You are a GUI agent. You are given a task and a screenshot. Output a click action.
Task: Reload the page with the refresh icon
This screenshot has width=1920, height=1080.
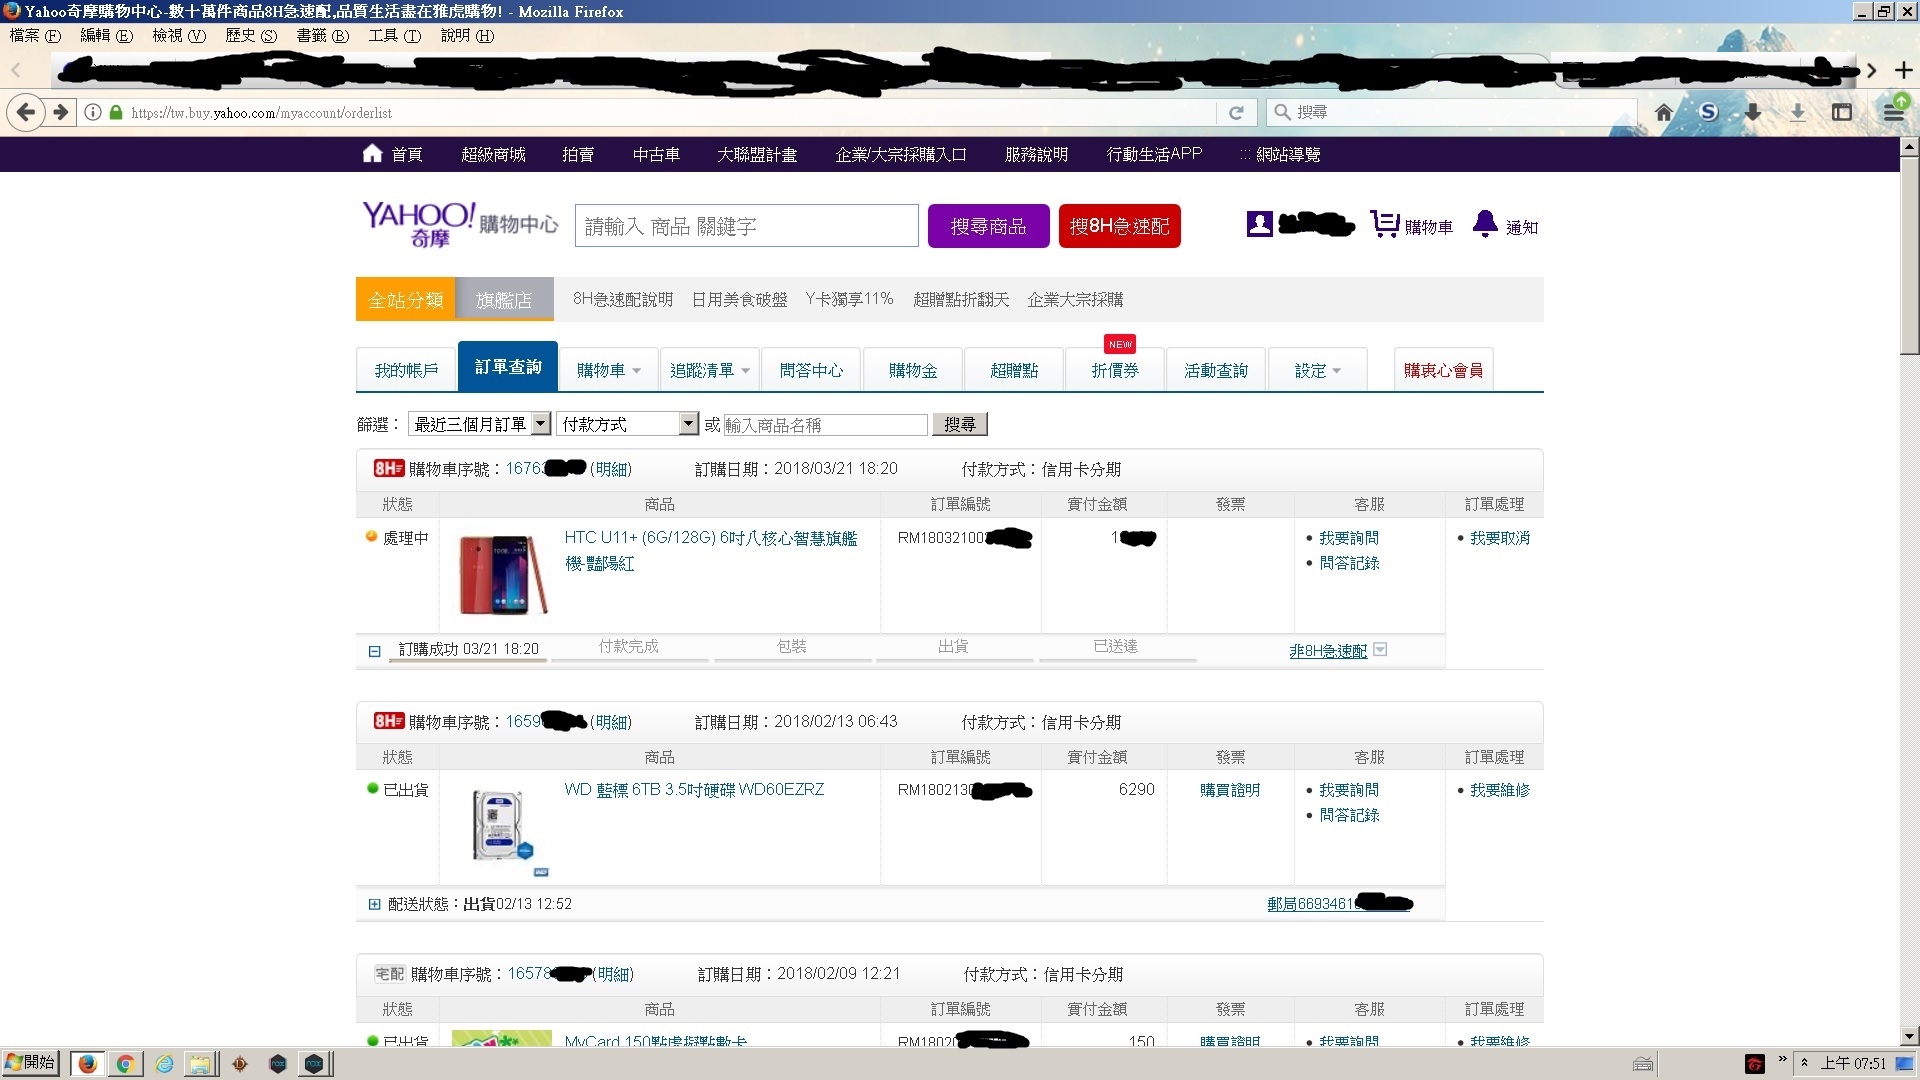[1236, 112]
